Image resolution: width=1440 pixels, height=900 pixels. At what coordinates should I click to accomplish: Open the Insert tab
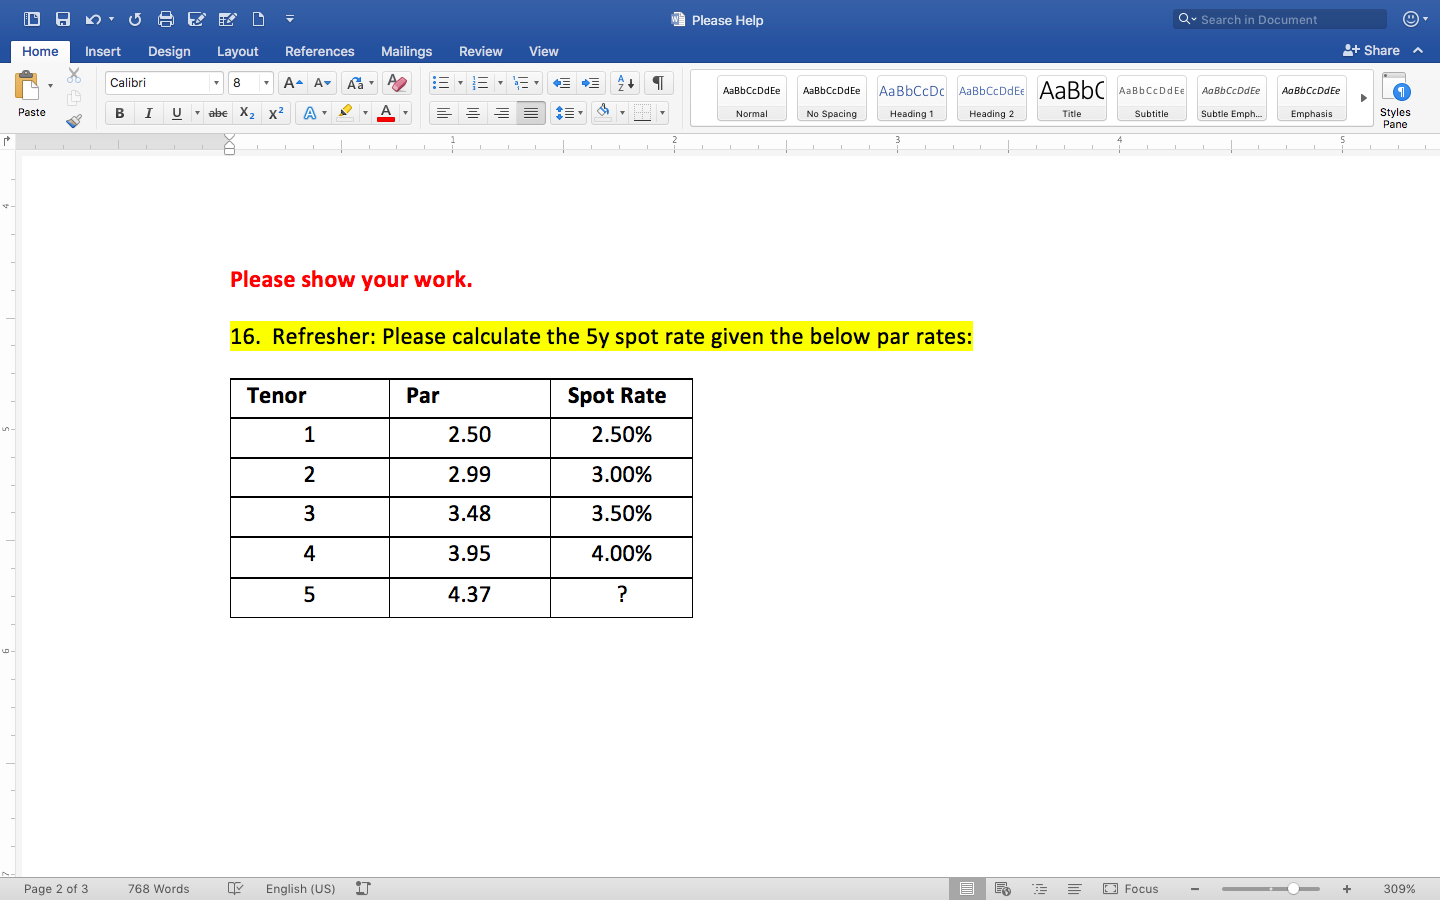point(103,51)
